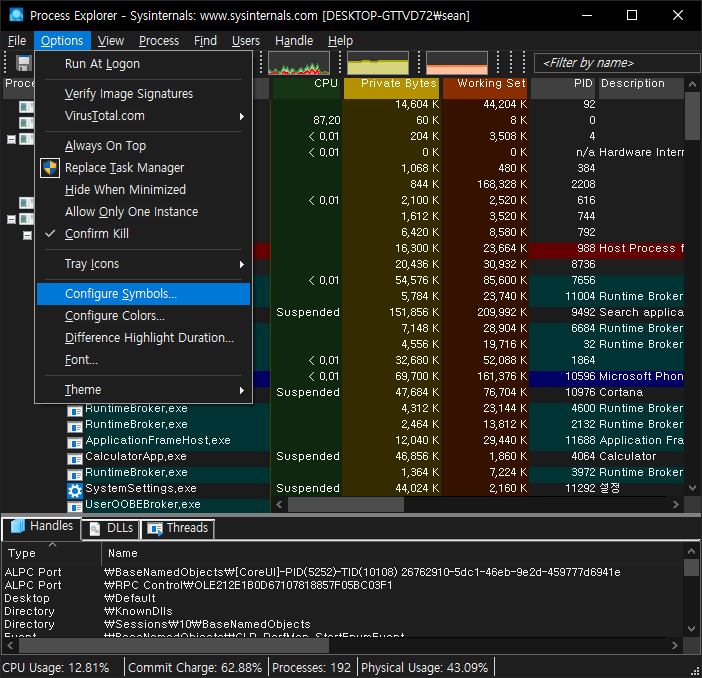Toggle Run At Logon option

(x=143, y=64)
